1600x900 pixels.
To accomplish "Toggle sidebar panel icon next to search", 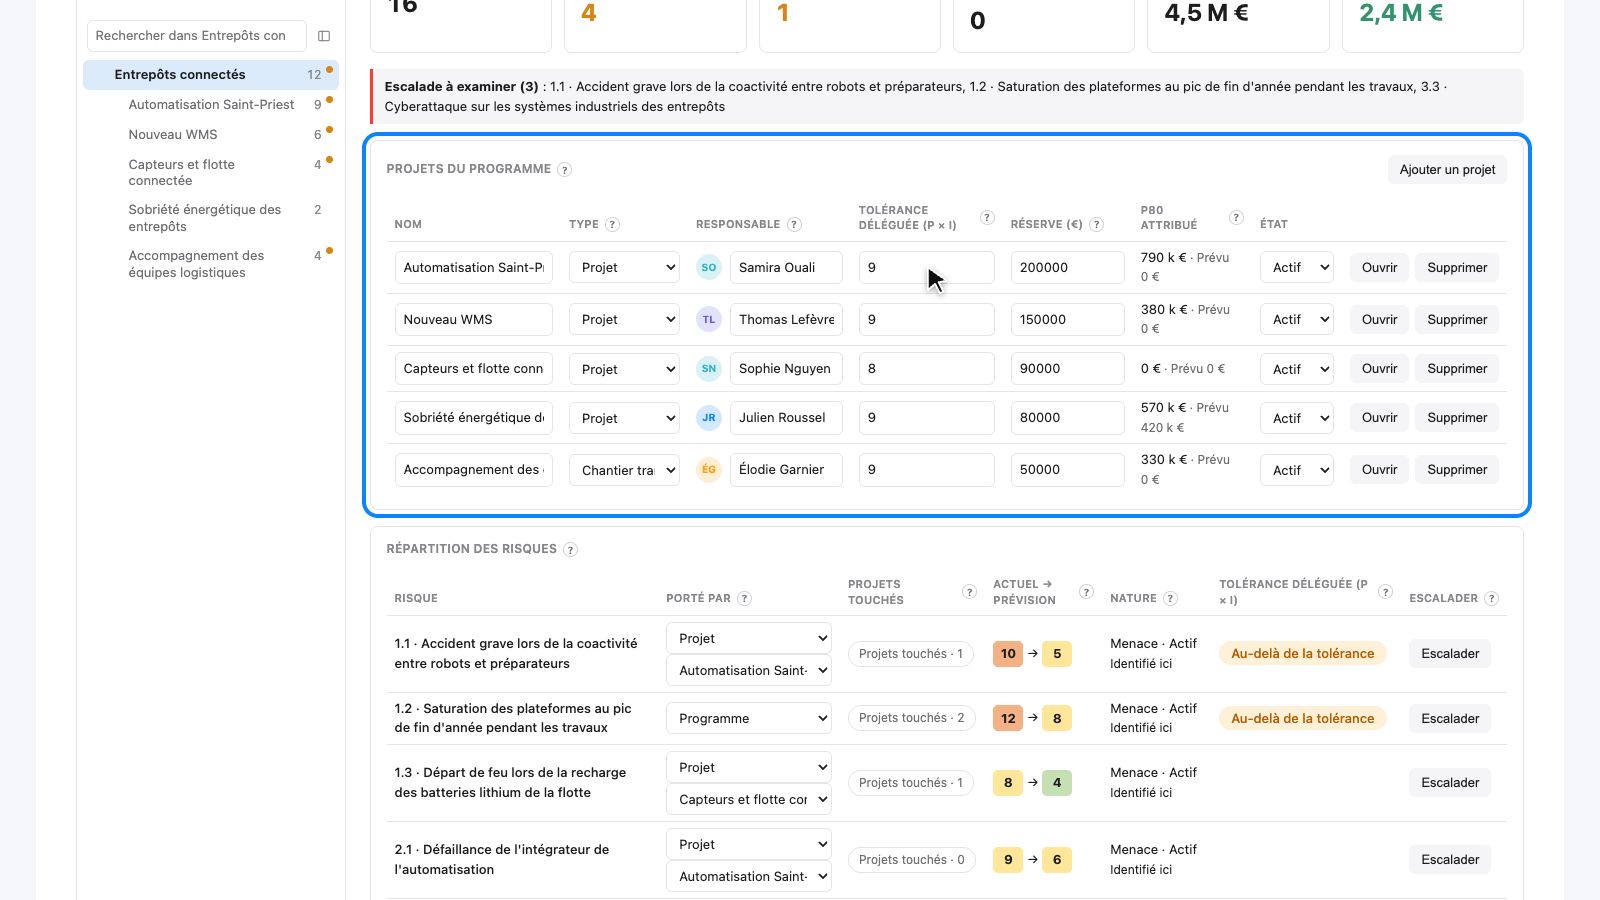I will [324, 36].
